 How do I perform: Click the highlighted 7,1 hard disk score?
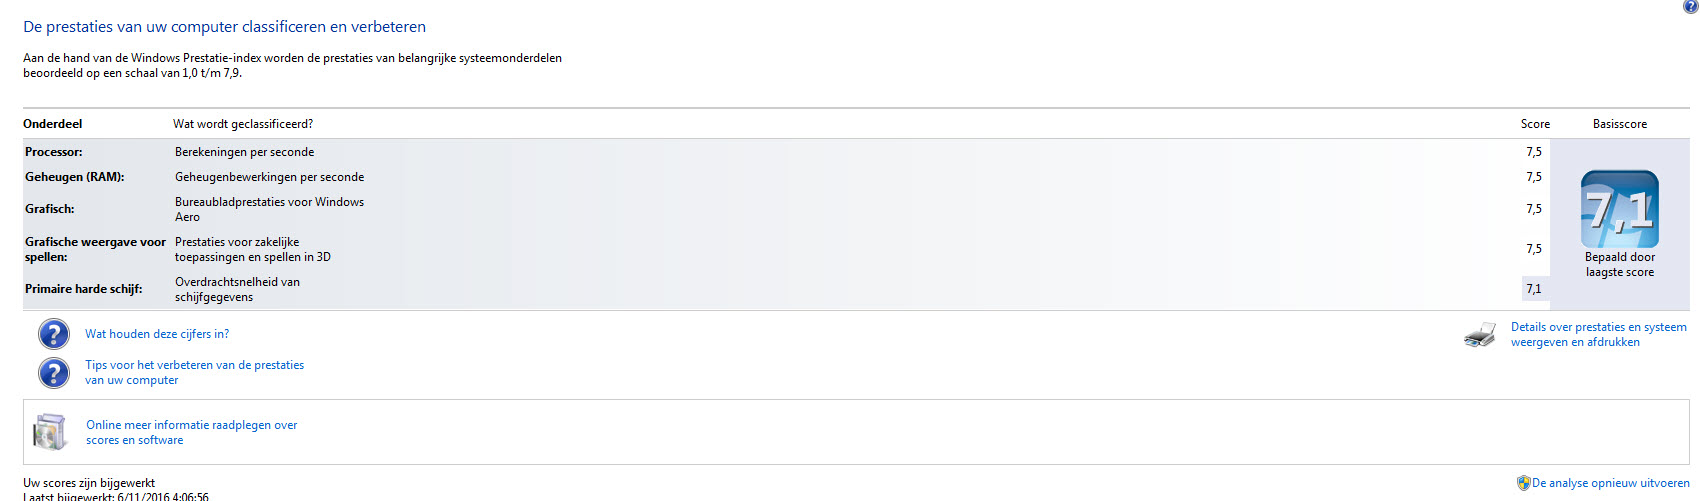(x=1535, y=289)
